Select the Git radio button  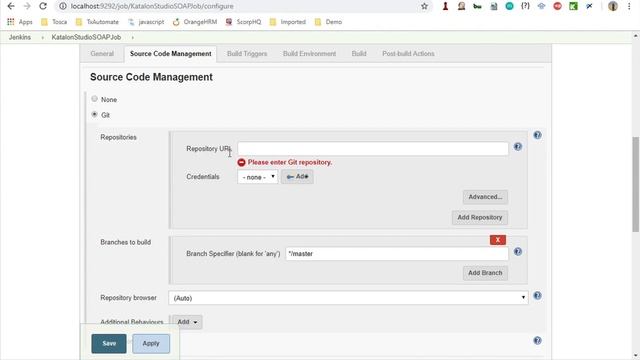[94, 114]
